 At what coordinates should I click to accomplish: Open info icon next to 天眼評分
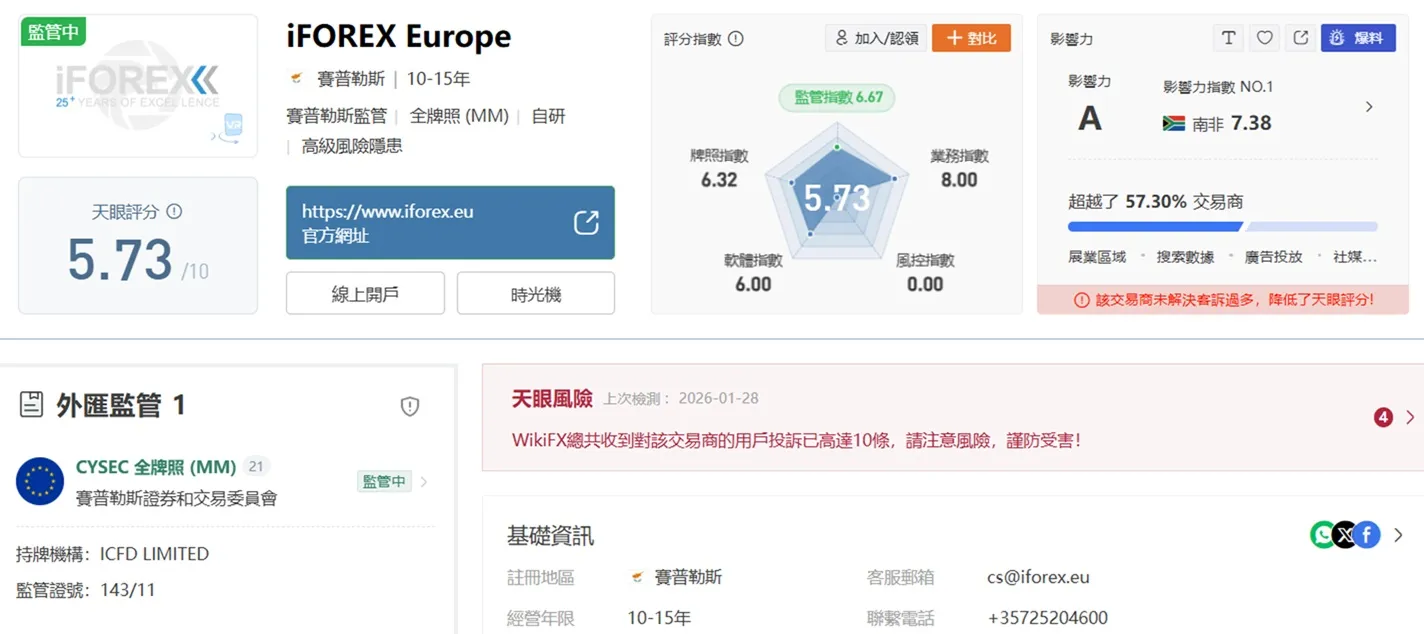click(x=174, y=212)
